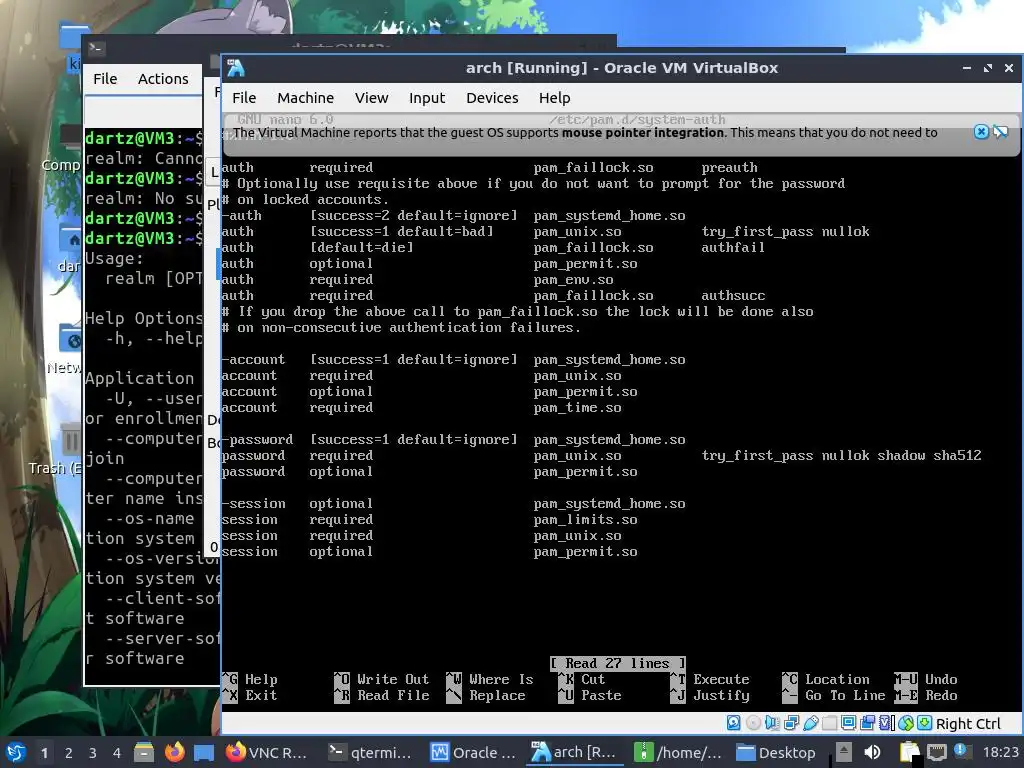Dismiss the mouse pointer integration notification
This screenshot has width=1024, height=768.
tap(981, 132)
